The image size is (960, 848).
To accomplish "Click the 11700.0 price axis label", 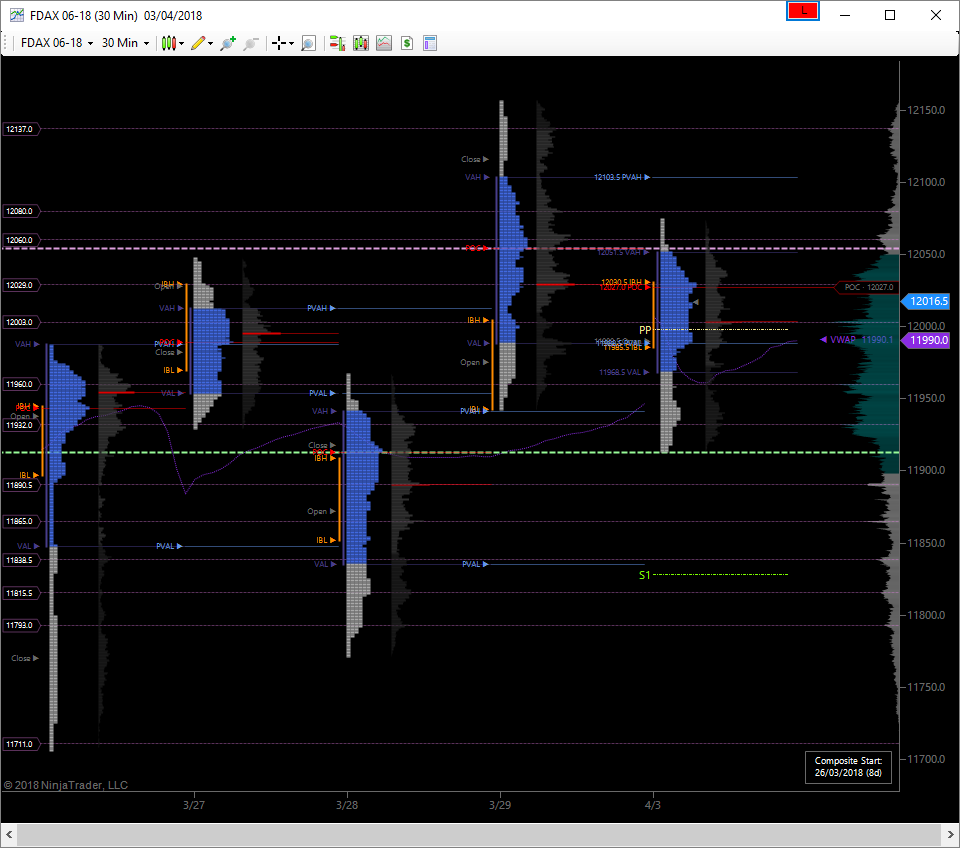I will click(x=926, y=759).
